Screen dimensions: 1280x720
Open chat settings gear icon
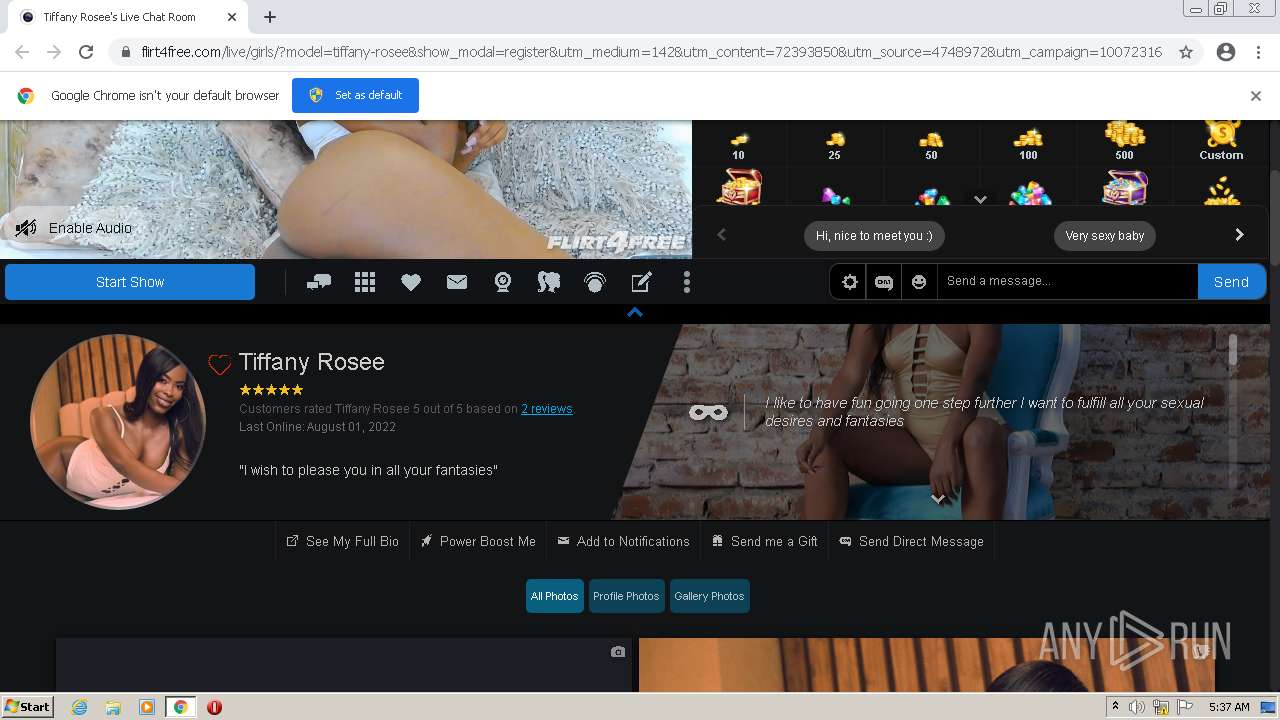tap(850, 282)
